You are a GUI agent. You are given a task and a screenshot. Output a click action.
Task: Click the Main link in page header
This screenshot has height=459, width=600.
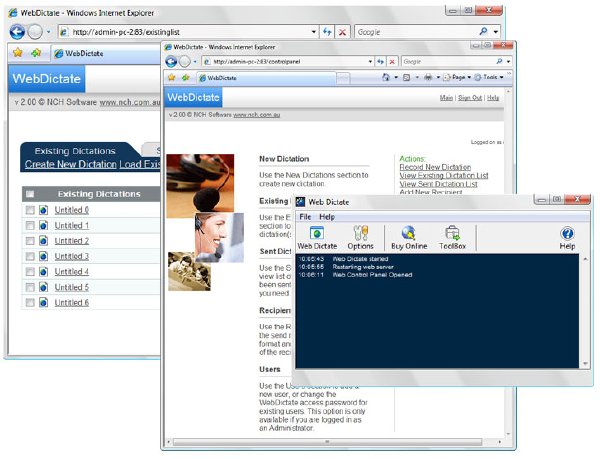(446, 98)
